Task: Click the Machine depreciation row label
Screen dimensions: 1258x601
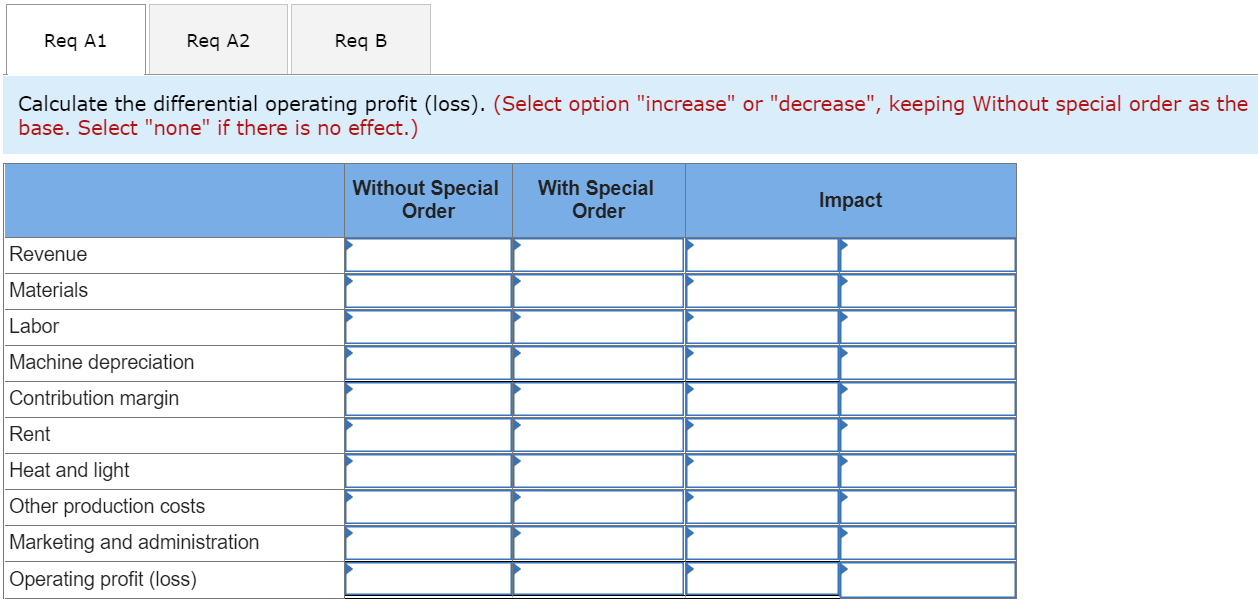Action: point(102,363)
